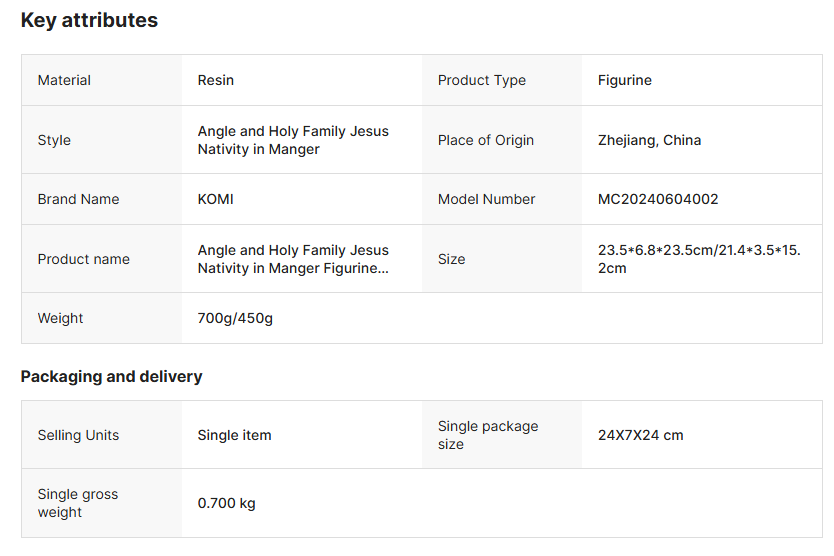Viewport: 834px width, 556px height.
Task: Select model number MC20240604002
Action: click(x=658, y=199)
